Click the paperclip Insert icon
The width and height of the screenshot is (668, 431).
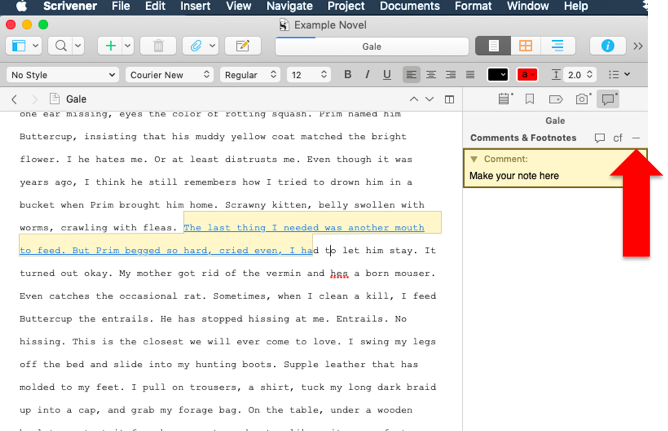[x=196, y=46]
